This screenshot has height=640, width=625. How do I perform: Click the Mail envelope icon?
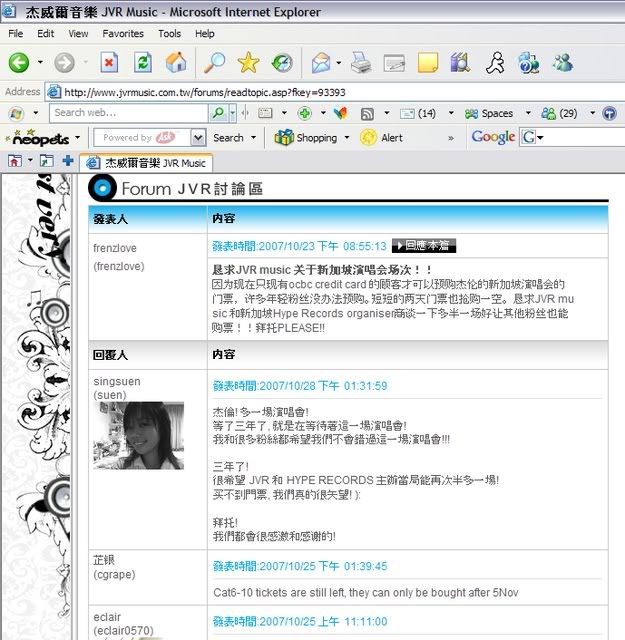coord(322,63)
